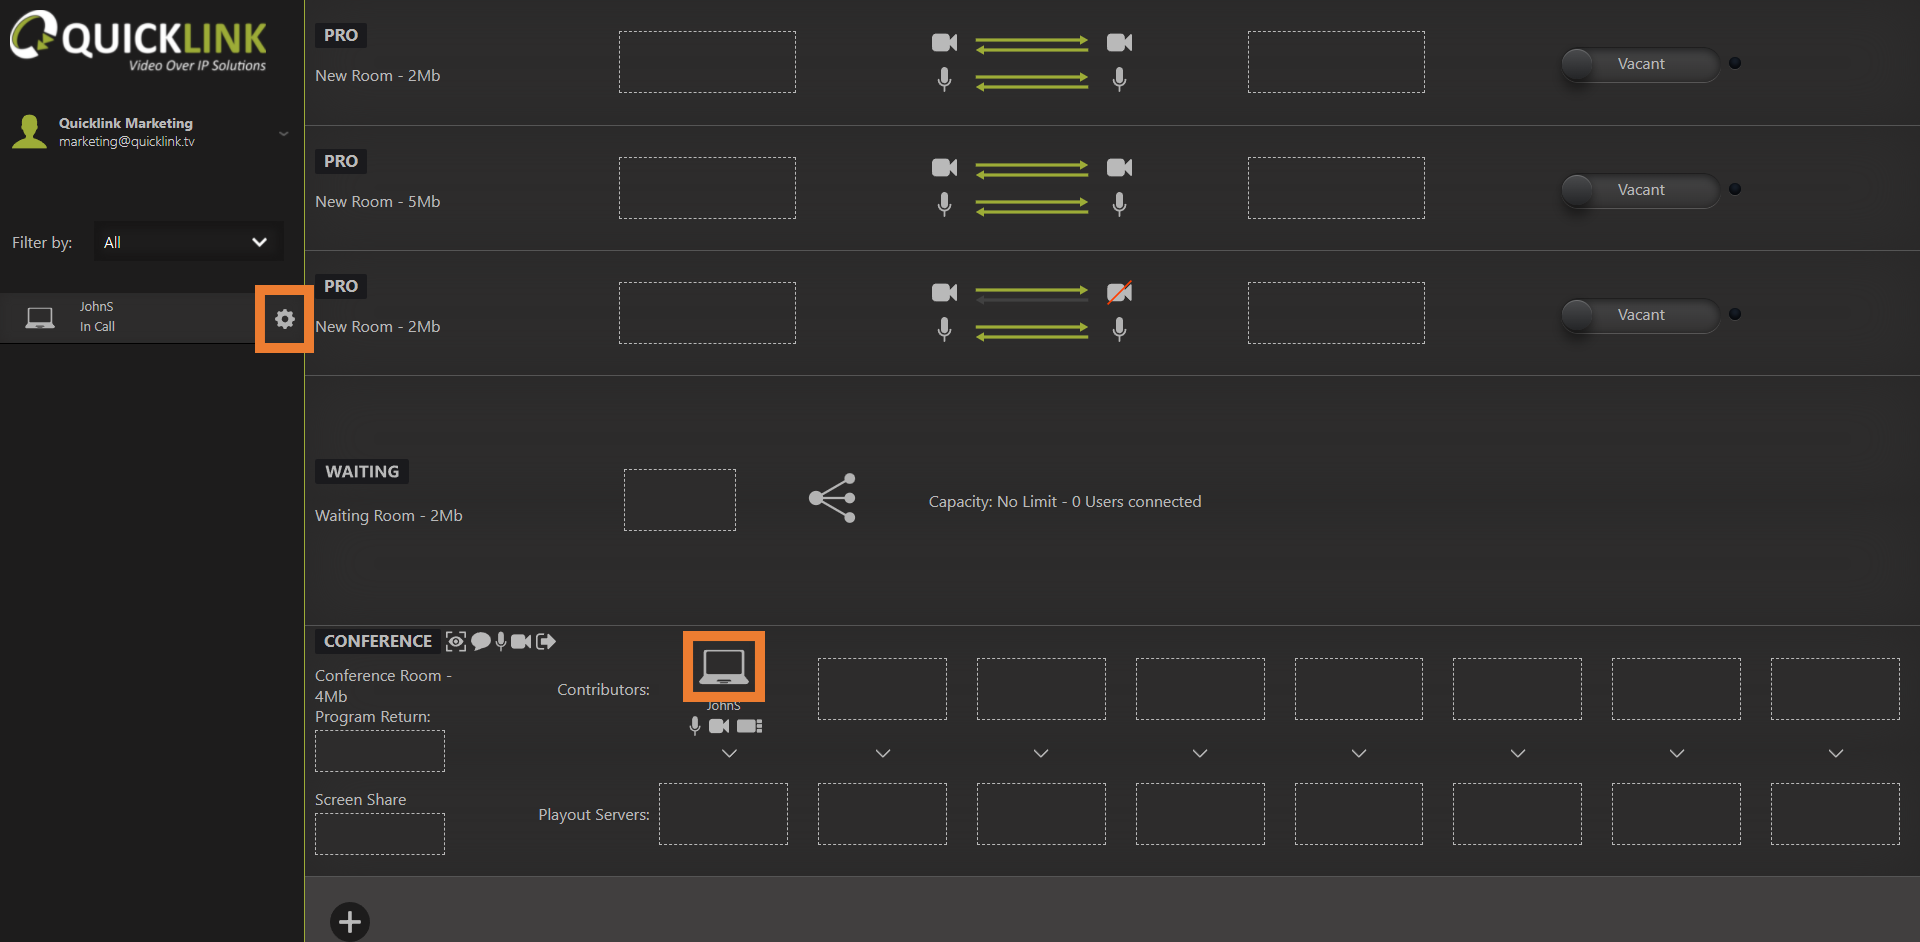Click the Waiting Room share icon
Viewport: 1920px width, 942px height.
pyautogui.click(x=832, y=498)
